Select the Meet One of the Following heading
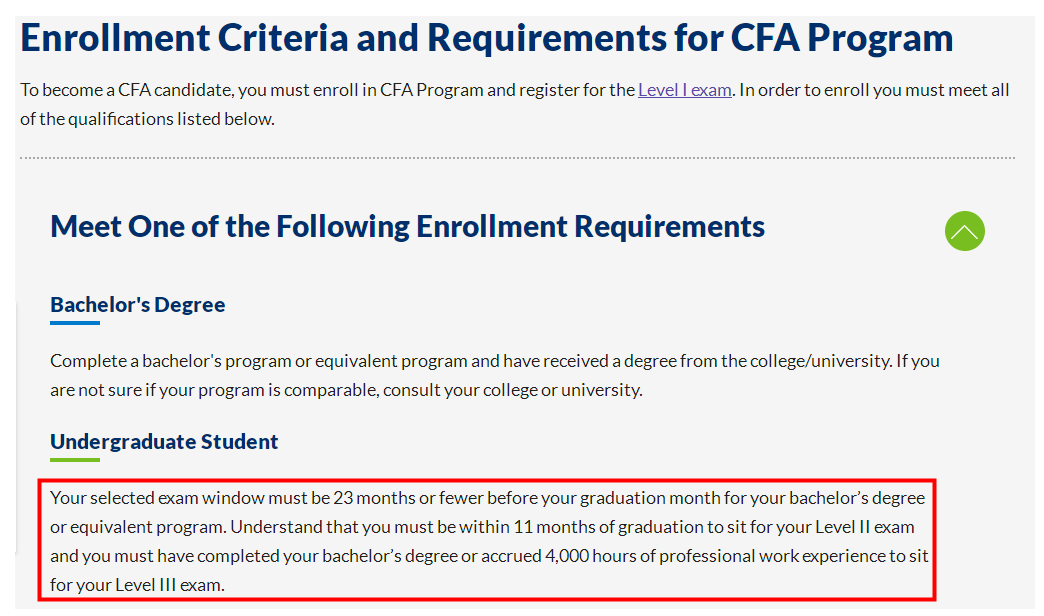Viewport: 1044px width, 616px height. [407, 226]
